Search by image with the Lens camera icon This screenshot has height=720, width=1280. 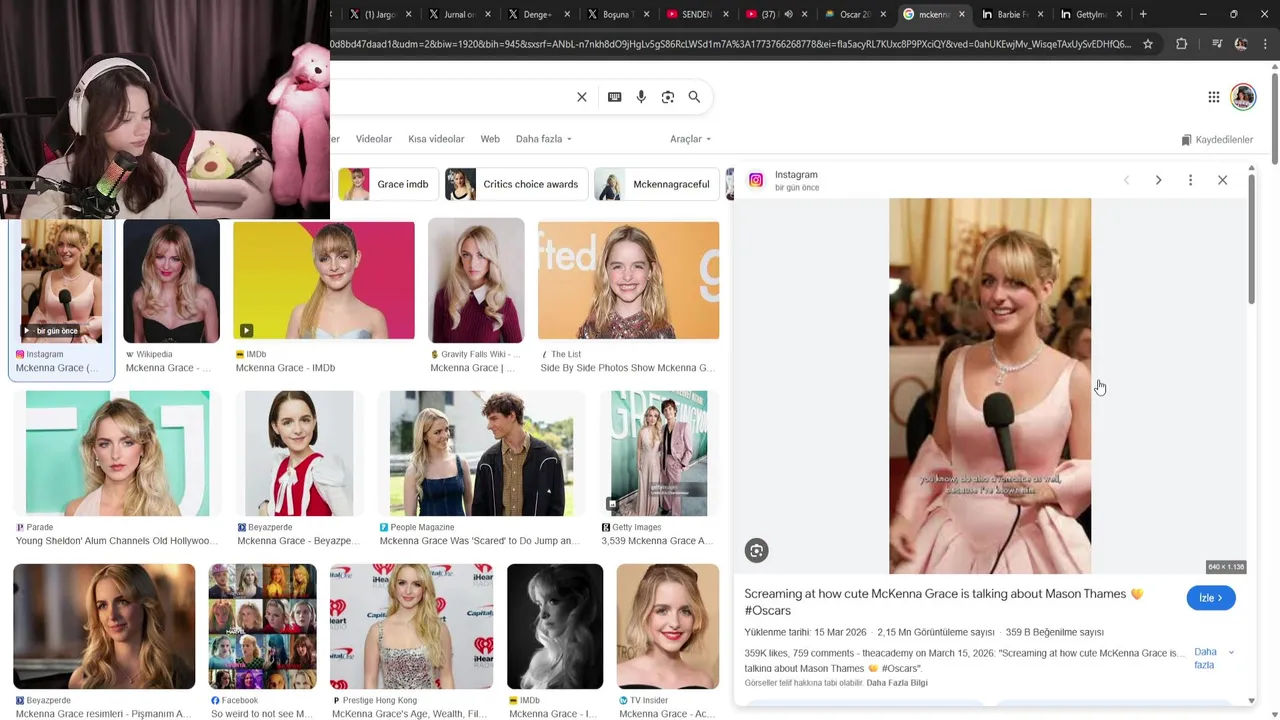tap(668, 97)
